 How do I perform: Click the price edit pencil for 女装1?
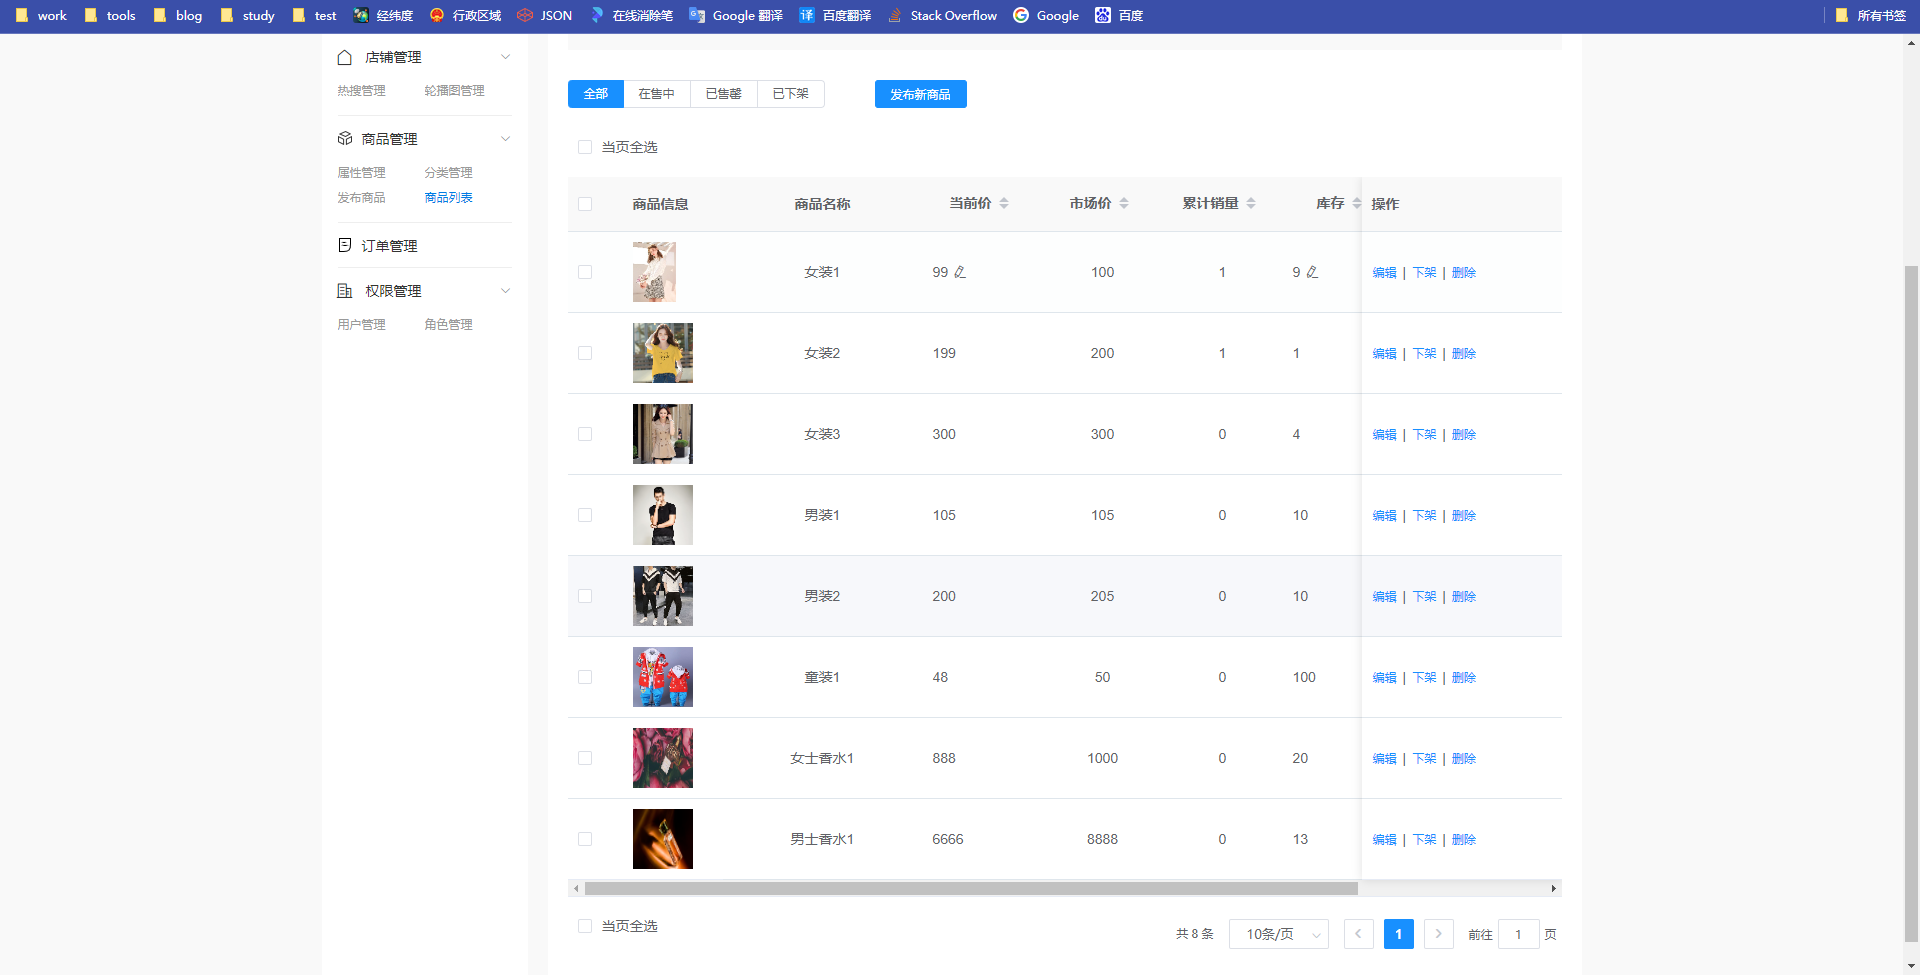pos(959,271)
